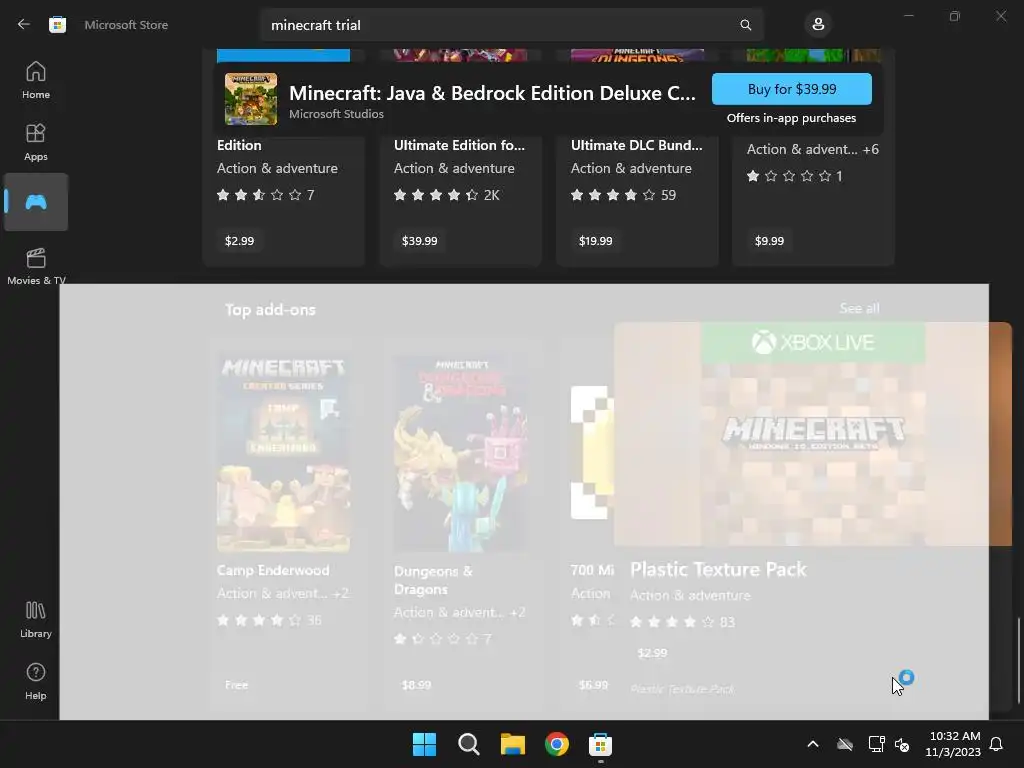Select the $9.99 price tag
The width and height of the screenshot is (1024, 768).
tap(769, 241)
